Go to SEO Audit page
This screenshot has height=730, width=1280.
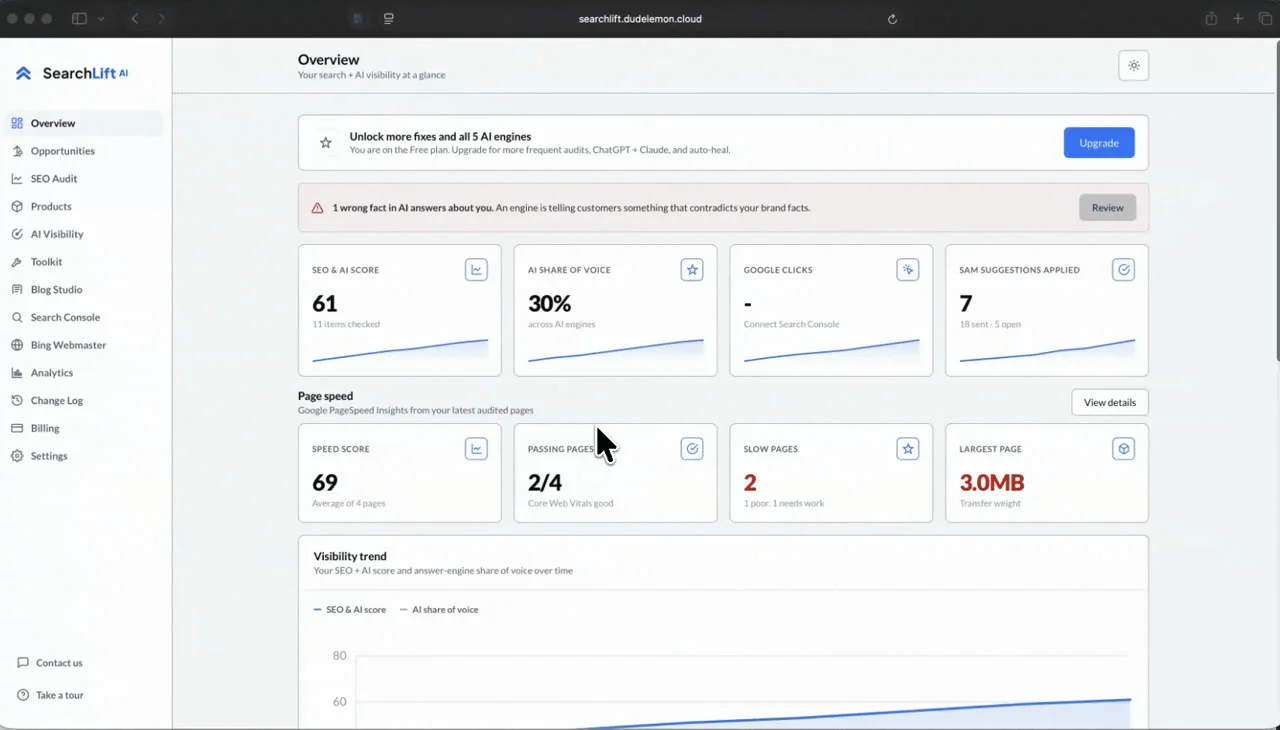[83, 179]
